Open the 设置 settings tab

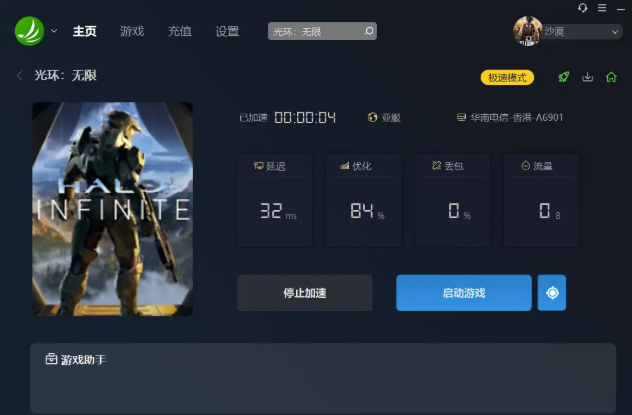(227, 31)
